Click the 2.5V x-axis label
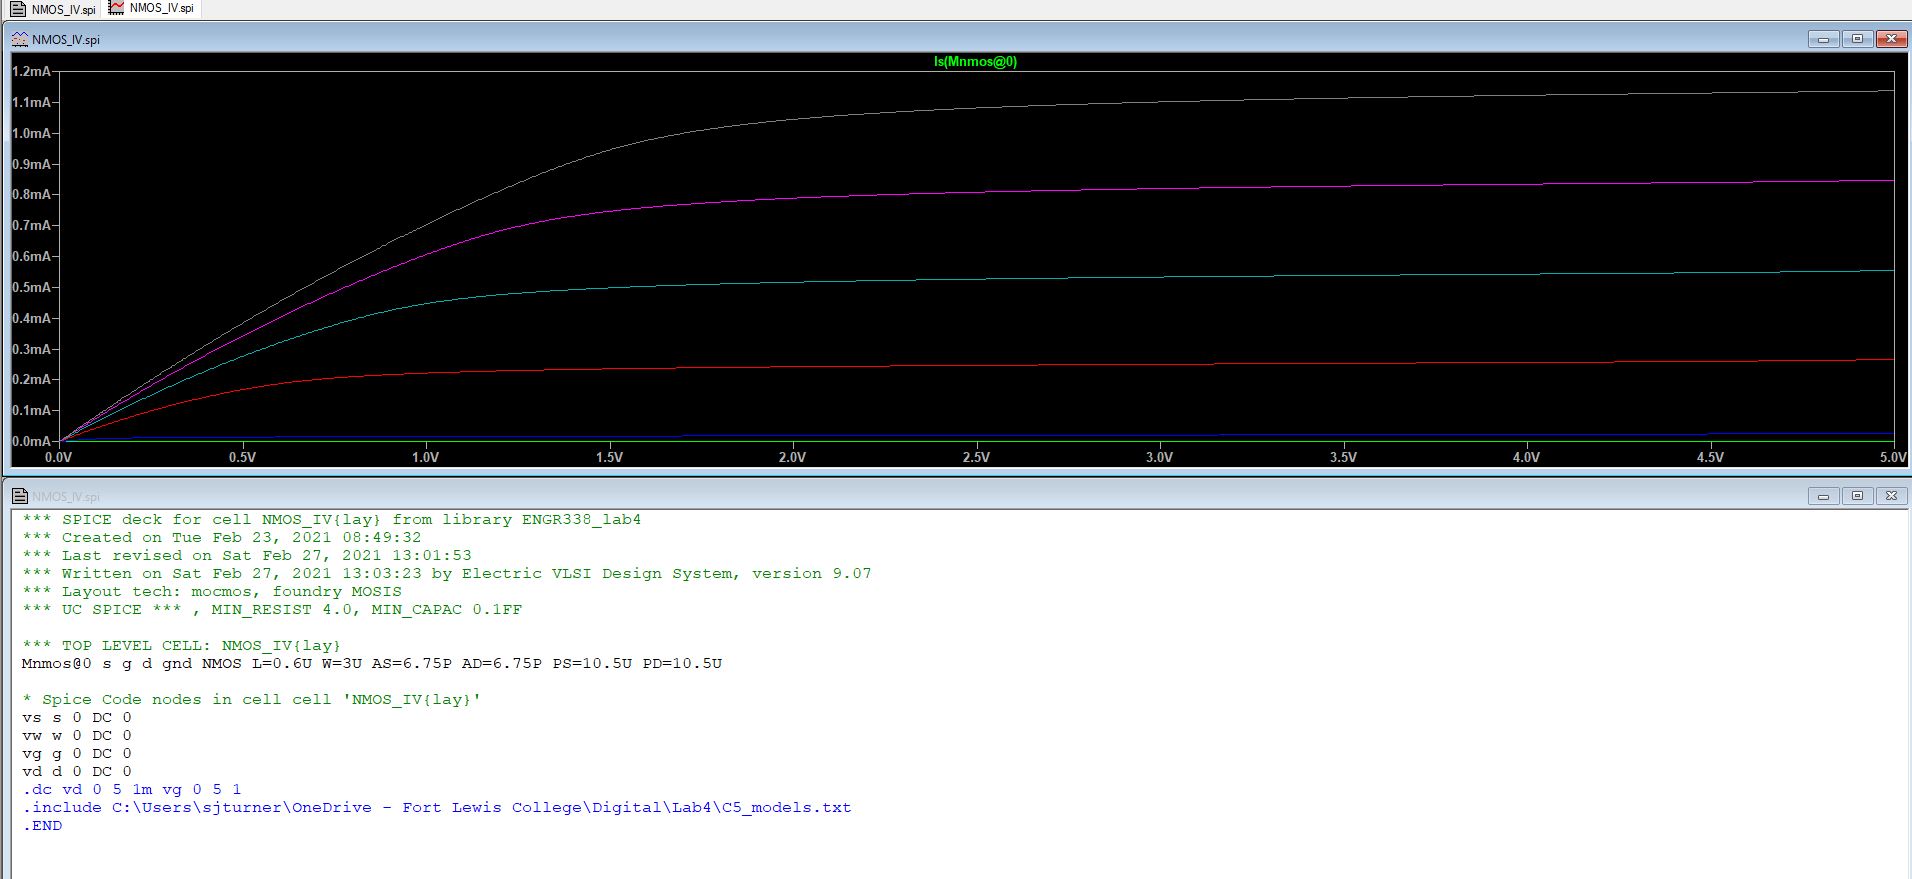The height and width of the screenshot is (879, 1912). pyautogui.click(x=976, y=457)
